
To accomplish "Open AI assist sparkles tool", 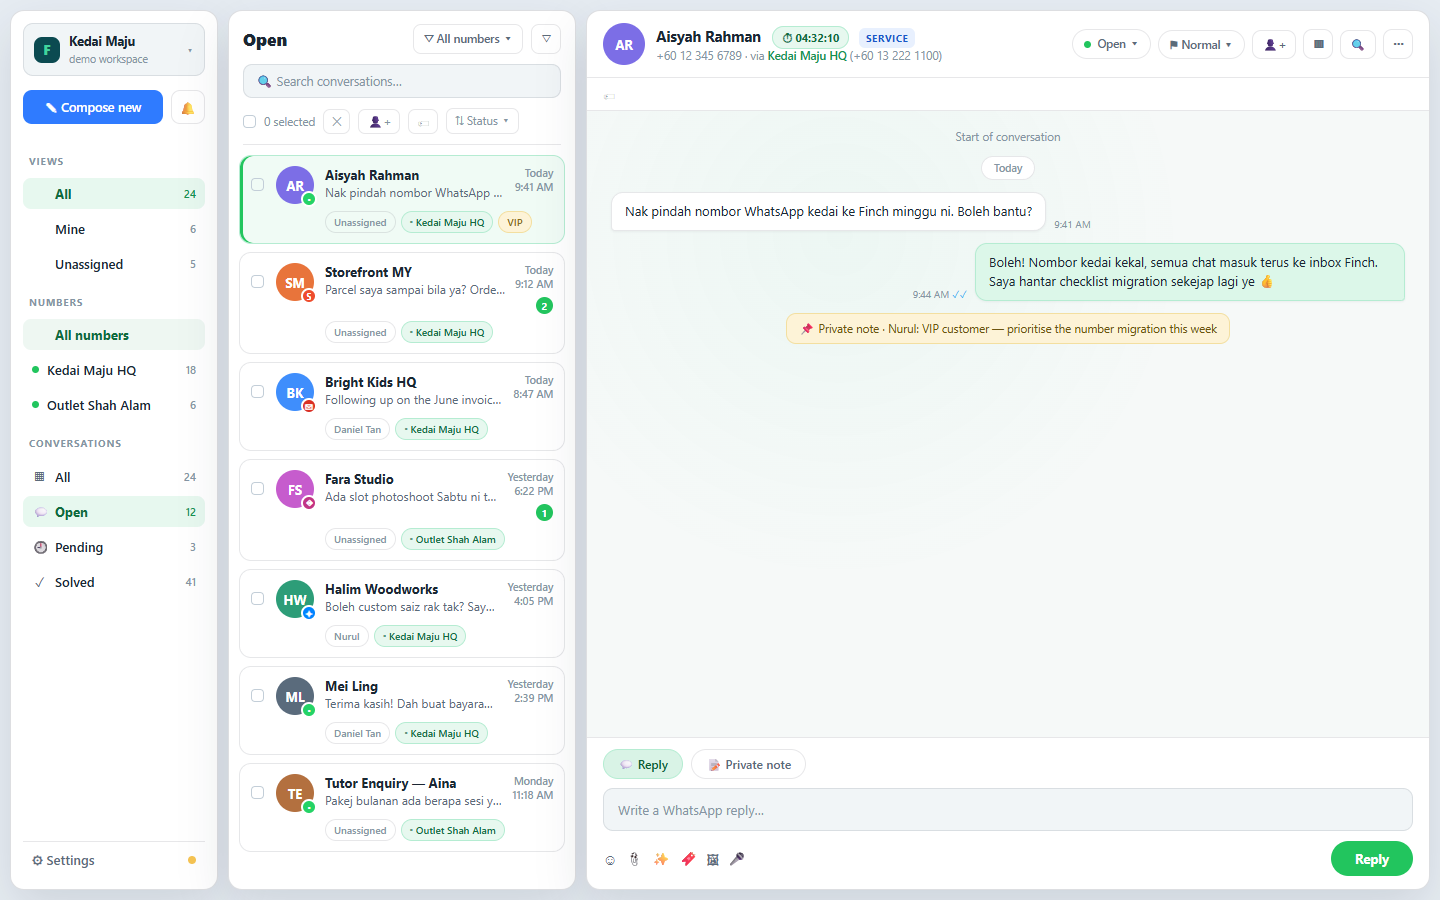I will coord(661,860).
